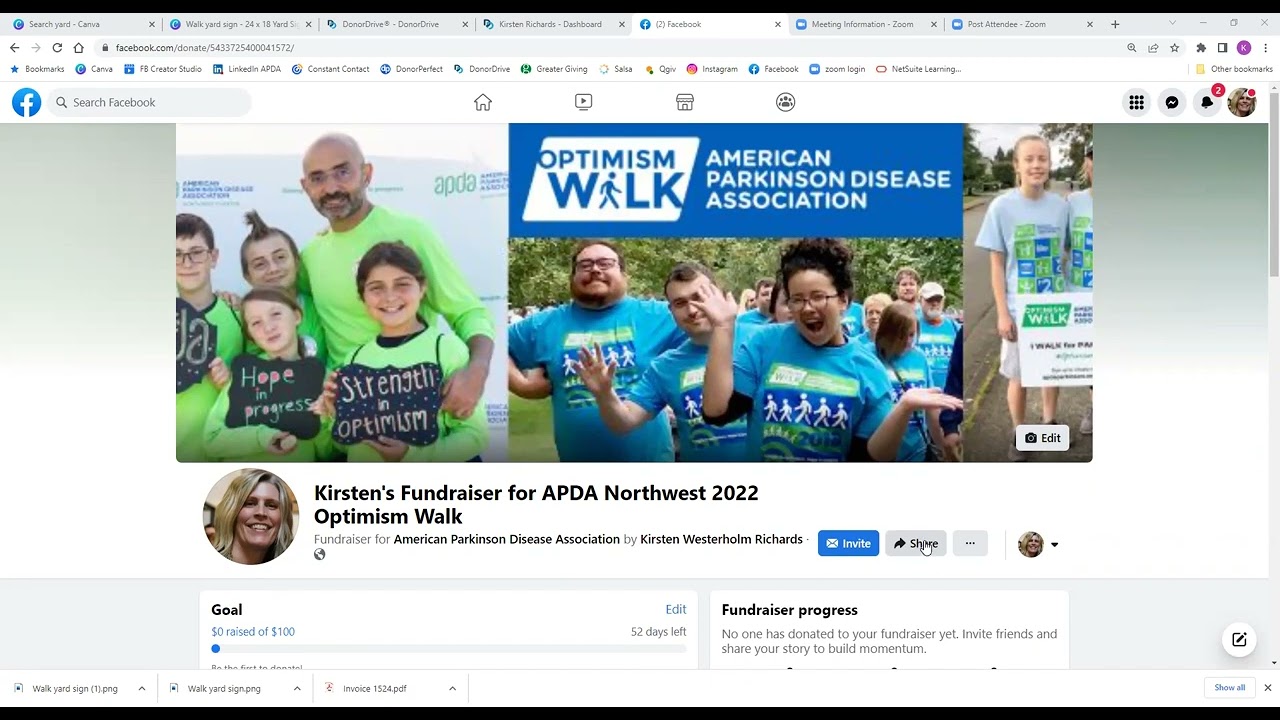Open the Marketplace storefront icon

click(685, 102)
